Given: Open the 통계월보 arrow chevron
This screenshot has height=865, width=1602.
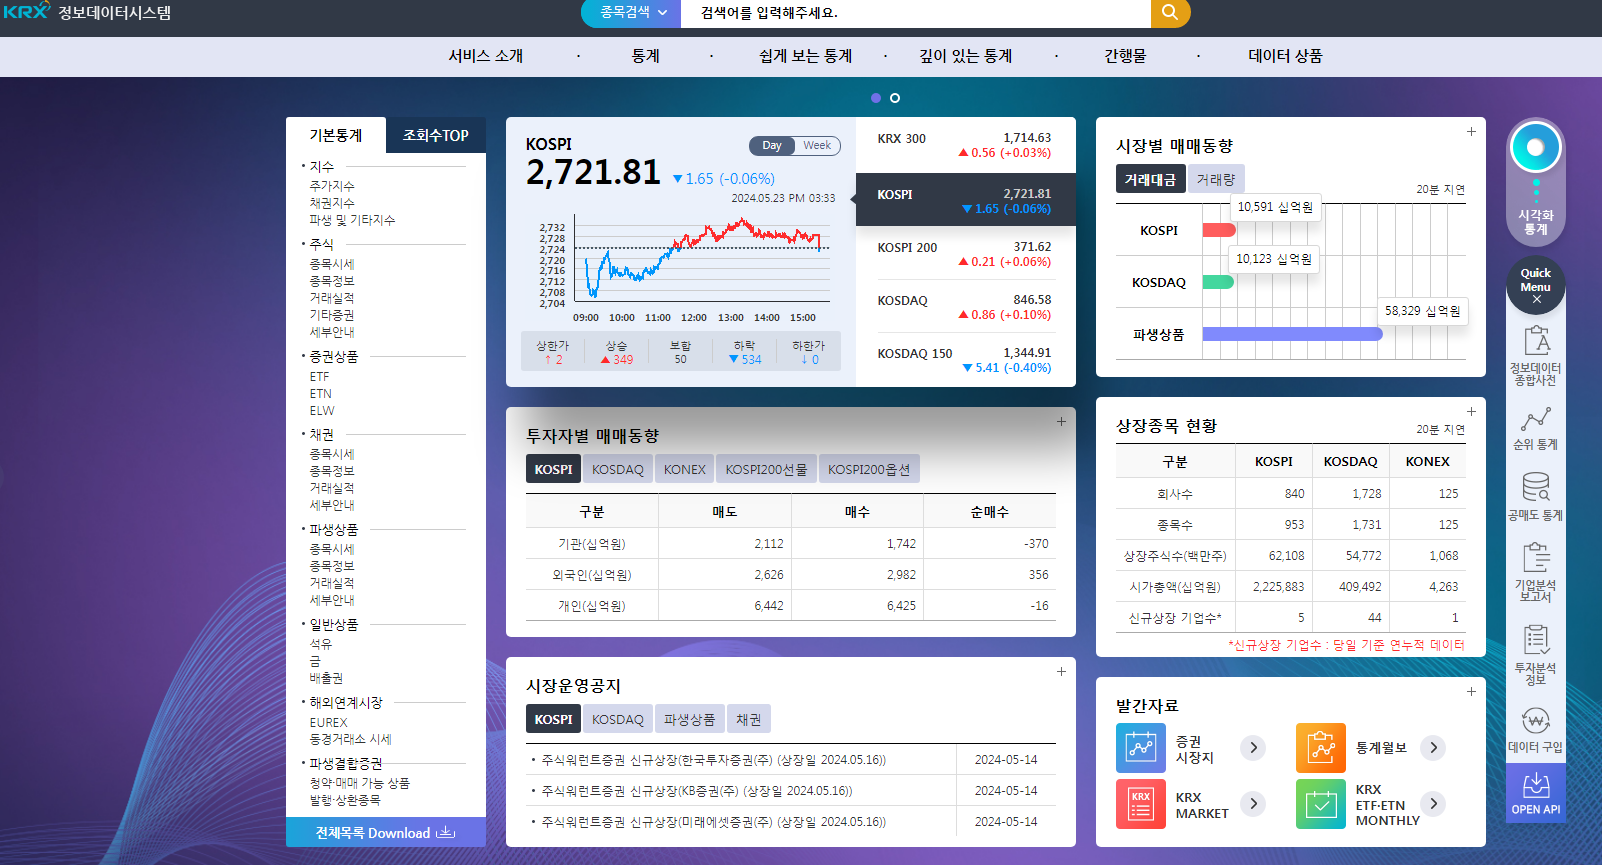Looking at the screenshot, I should (1433, 747).
